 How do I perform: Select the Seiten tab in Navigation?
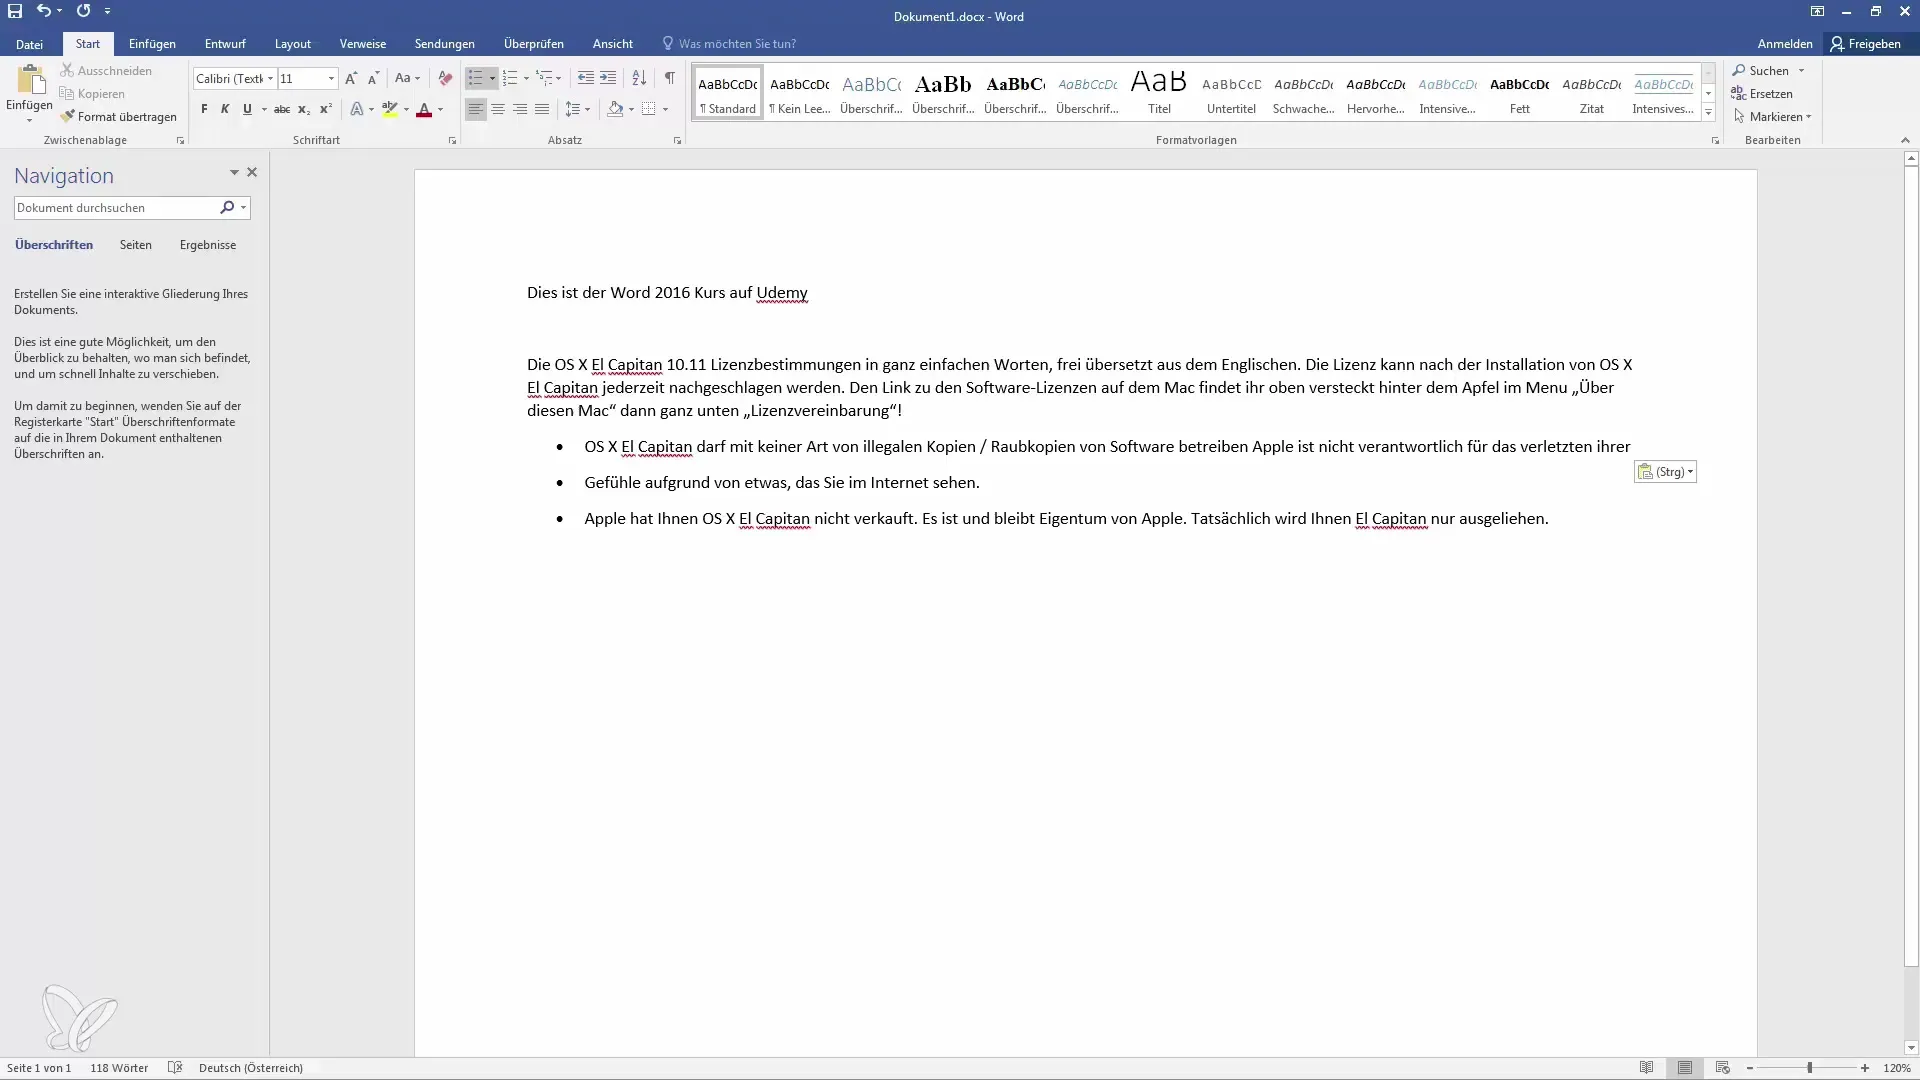pyautogui.click(x=135, y=244)
